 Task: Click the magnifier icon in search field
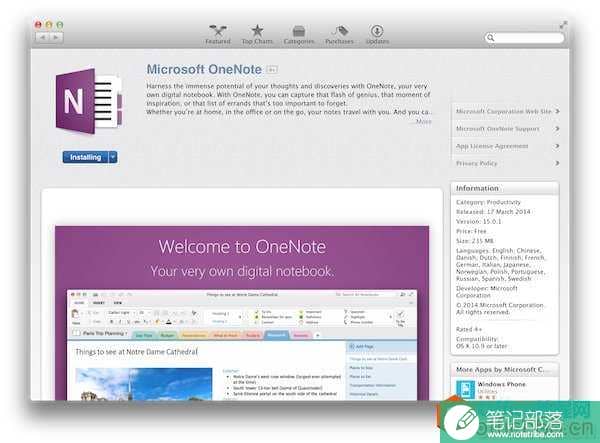(x=491, y=37)
